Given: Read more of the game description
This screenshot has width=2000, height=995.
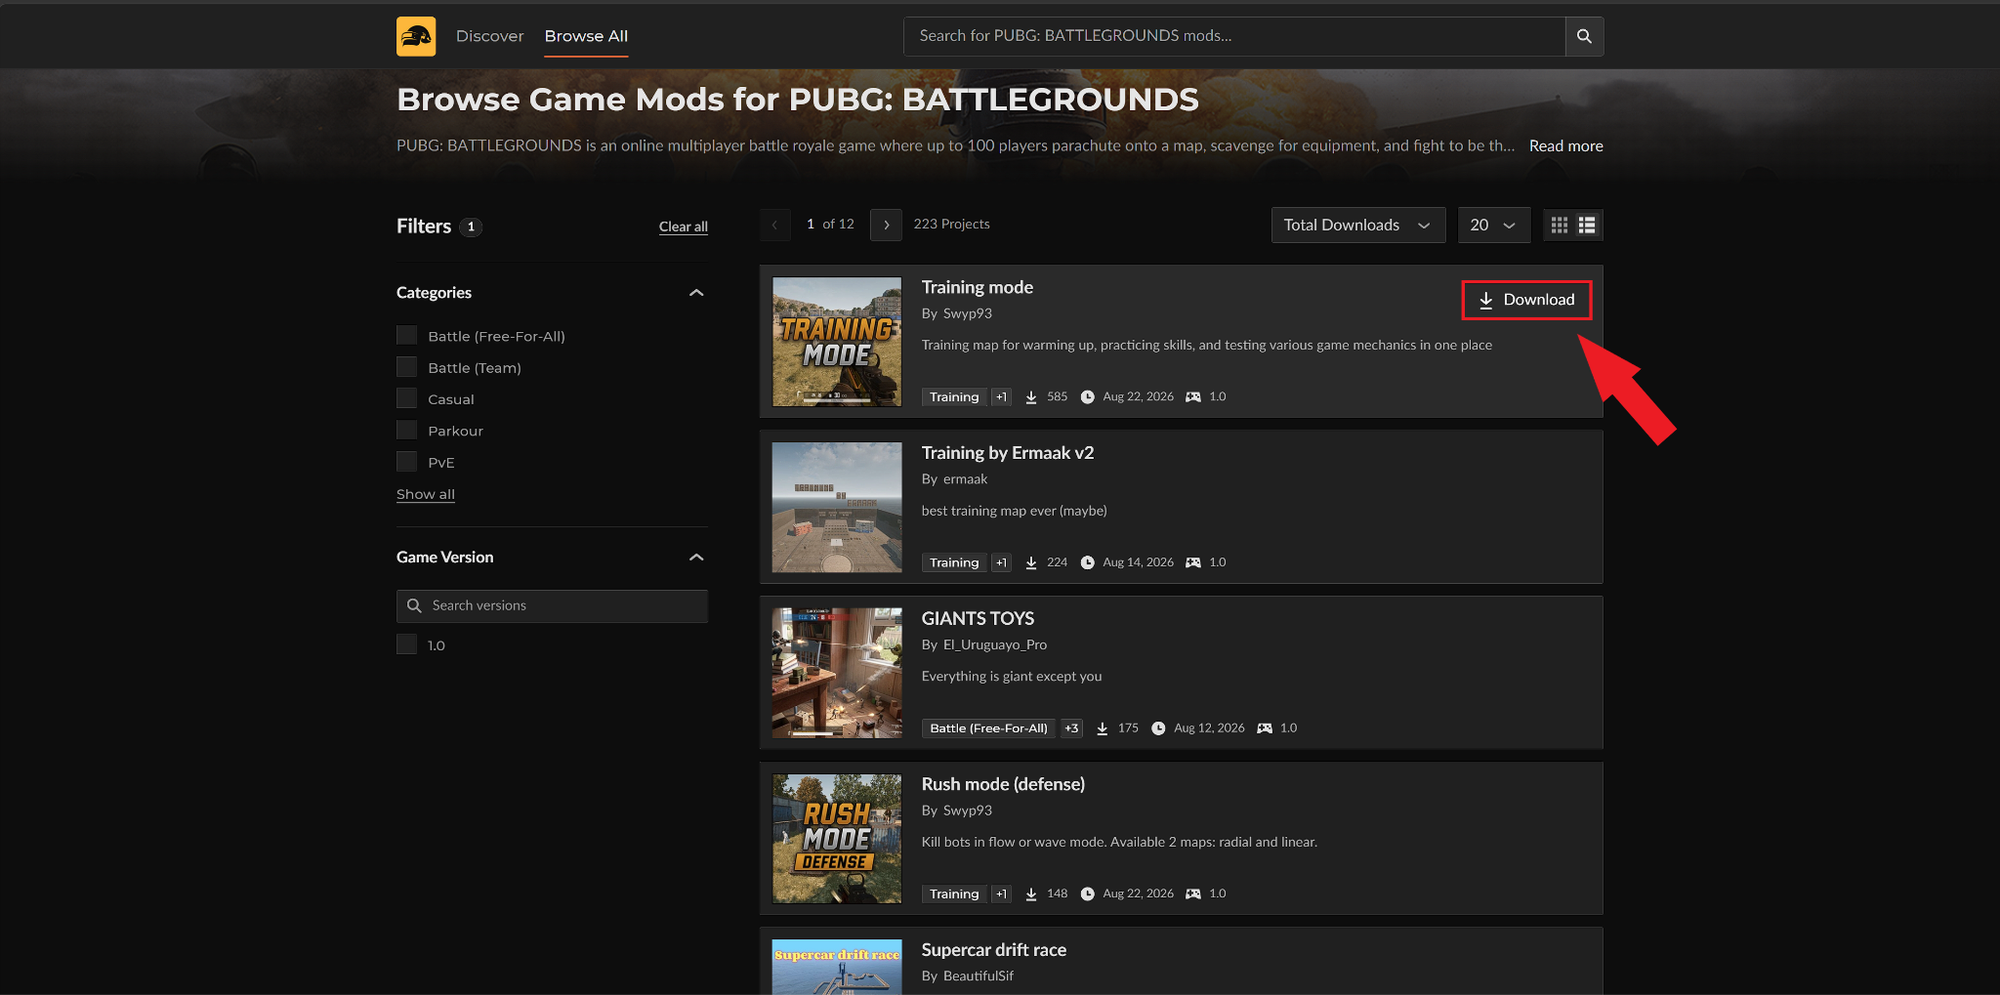Looking at the screenshot, I should click(1566, 146).
